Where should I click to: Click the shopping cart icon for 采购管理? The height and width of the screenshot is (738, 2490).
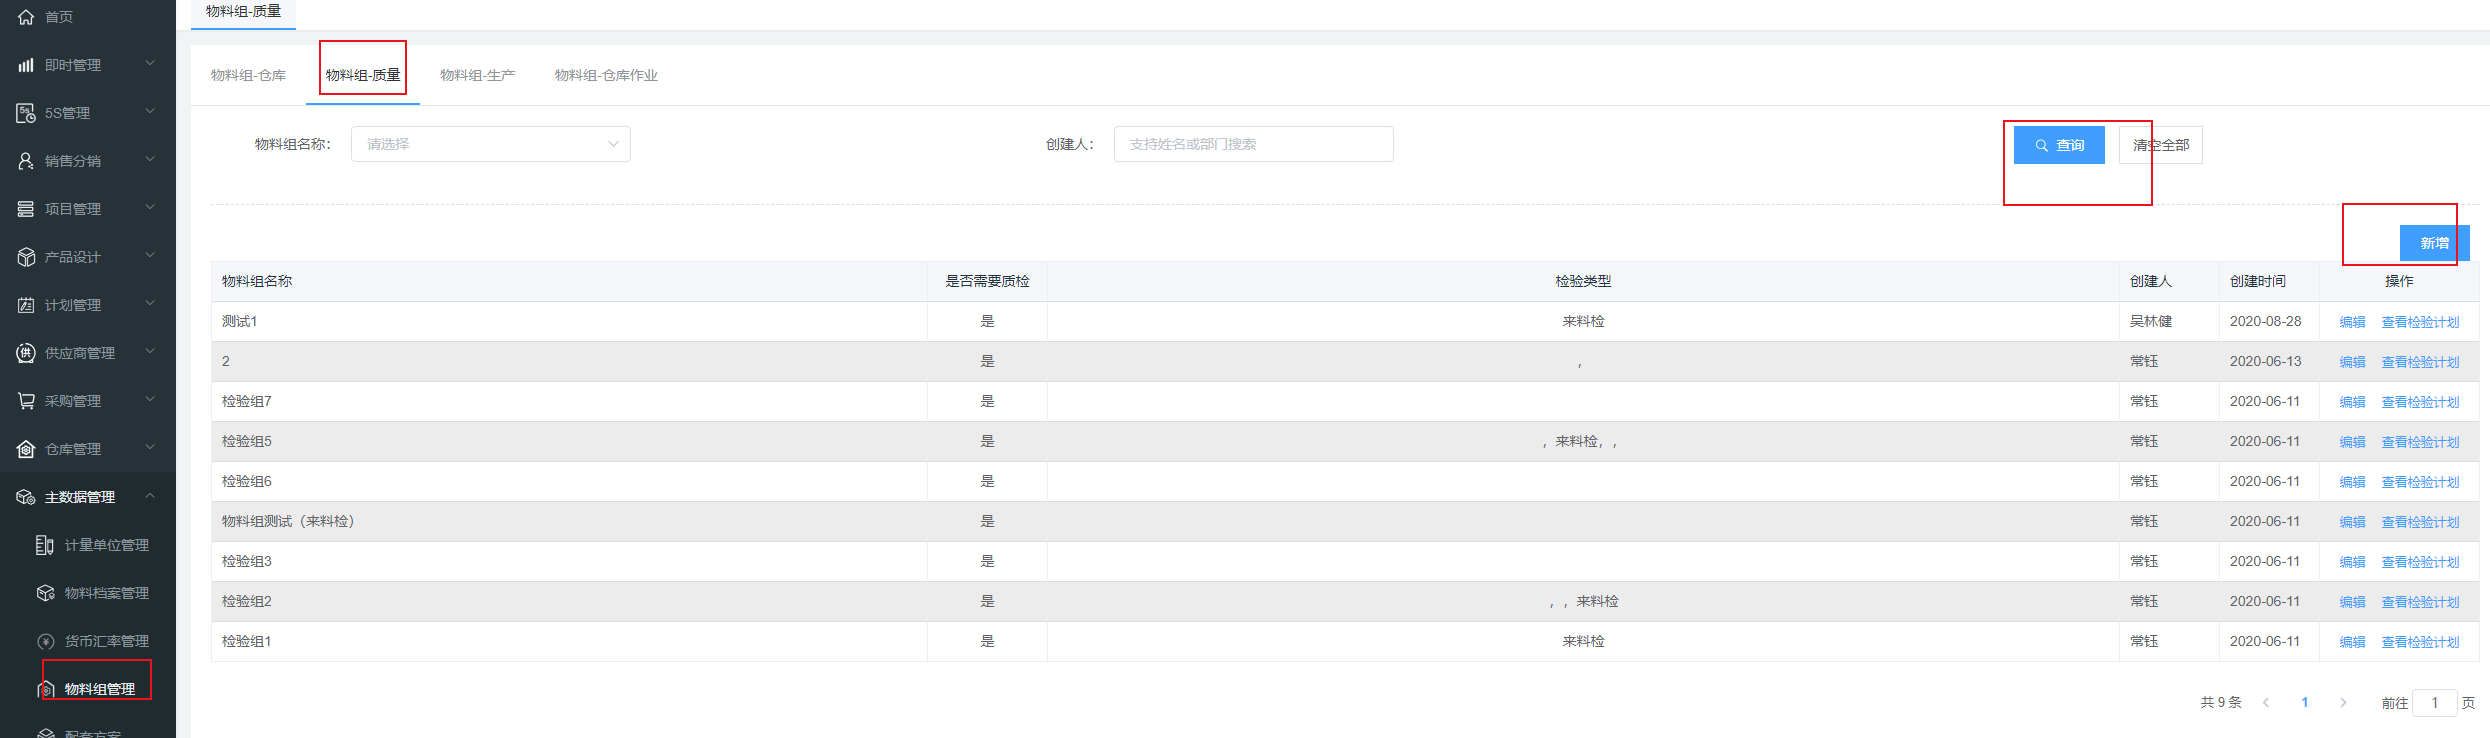pyautogui.click(x=26, y=401)
